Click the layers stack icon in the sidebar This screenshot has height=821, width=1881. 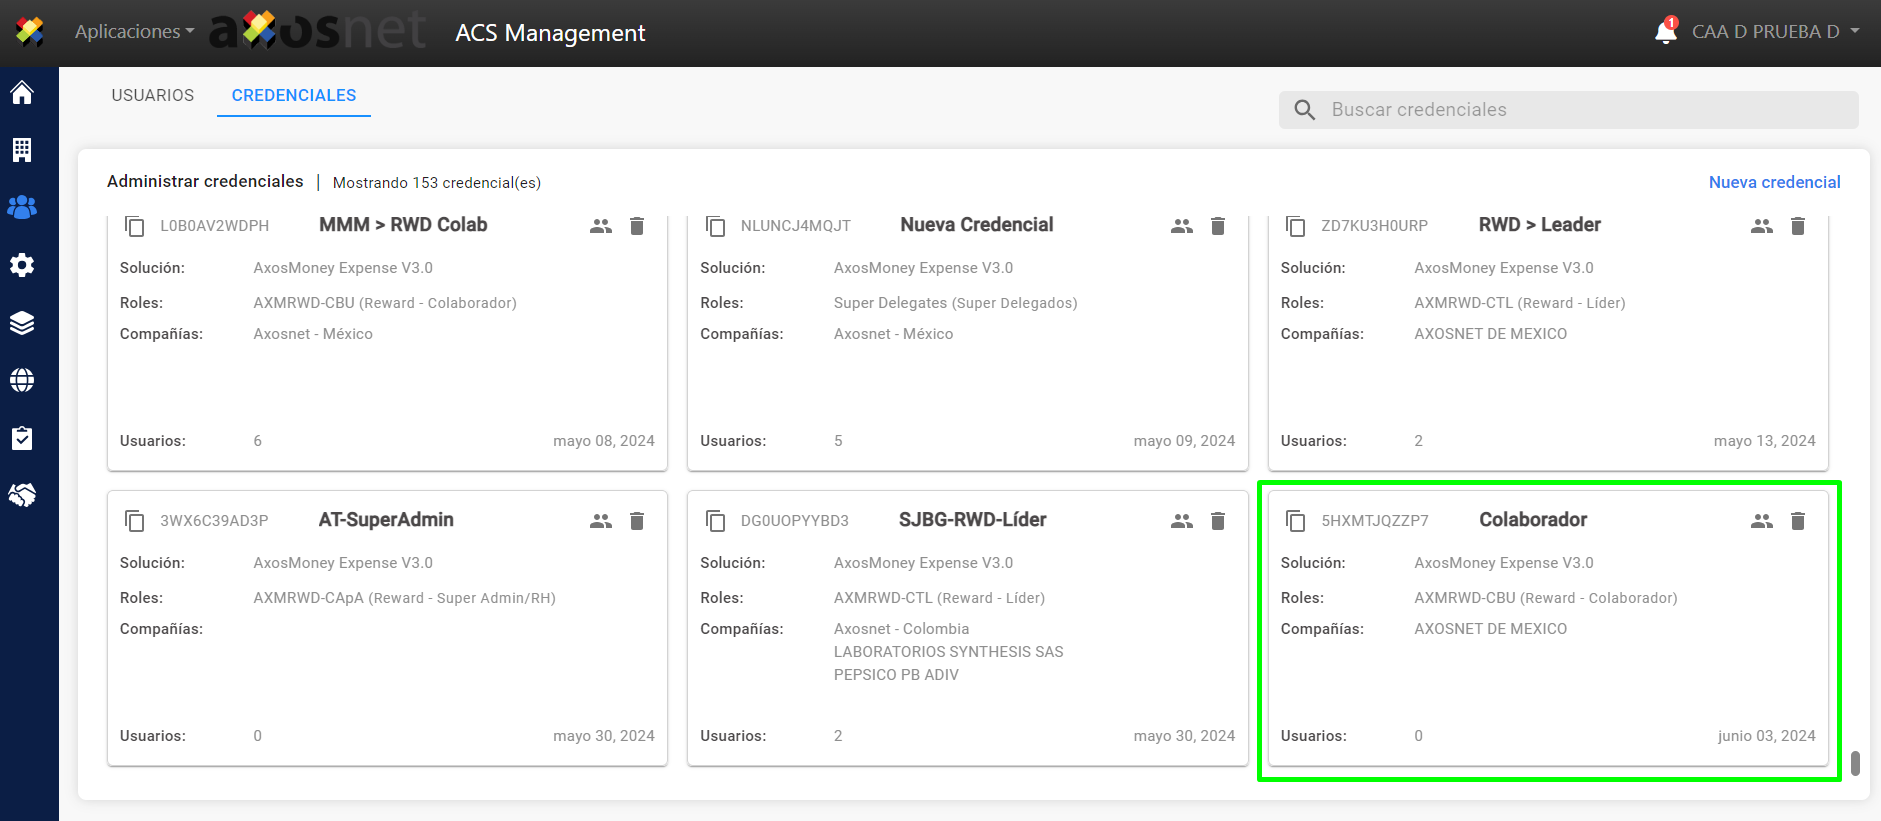pos(22,323)
